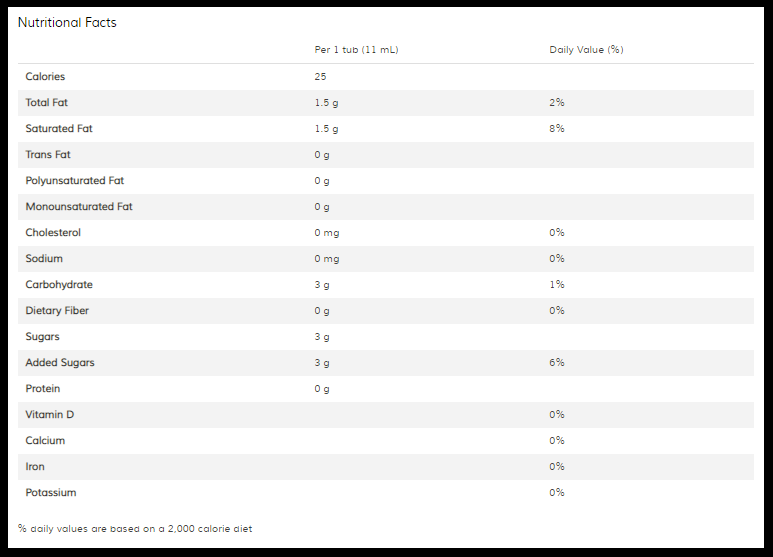Select the Polyunsaturated Fat row label
This screenshot has height=557, width=773.
pyautogui.click(x=74, y=180)
